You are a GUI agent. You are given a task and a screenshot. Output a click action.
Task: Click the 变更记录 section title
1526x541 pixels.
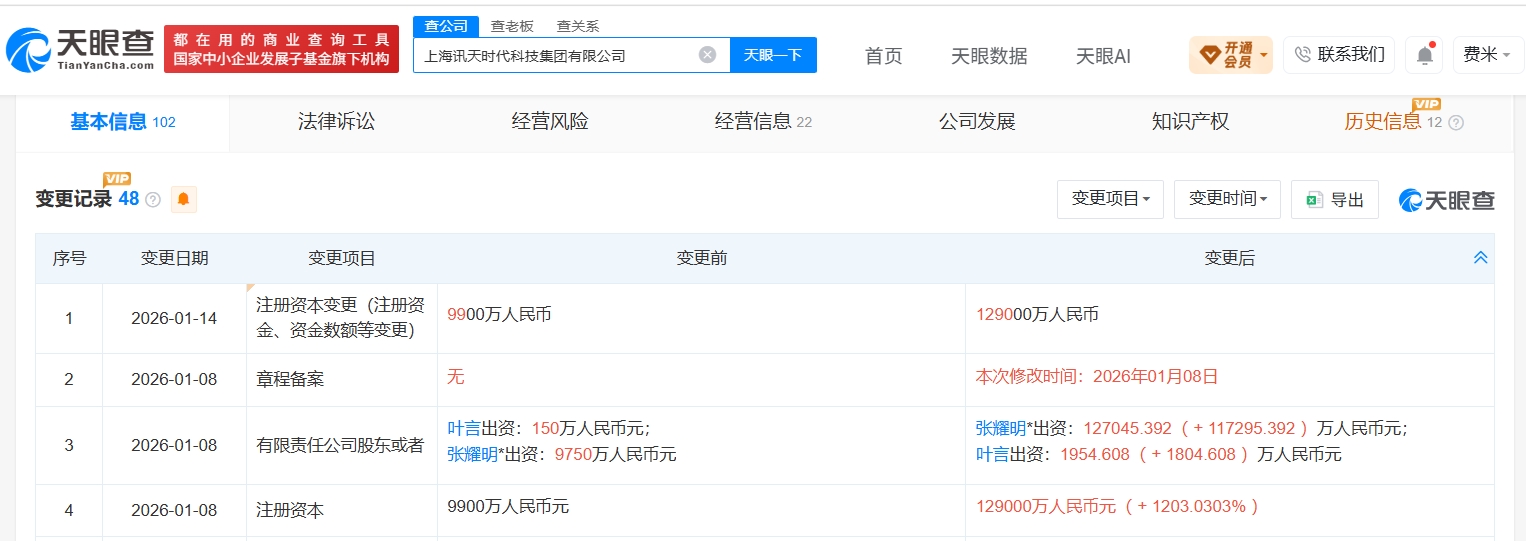[x=74, y=199]
